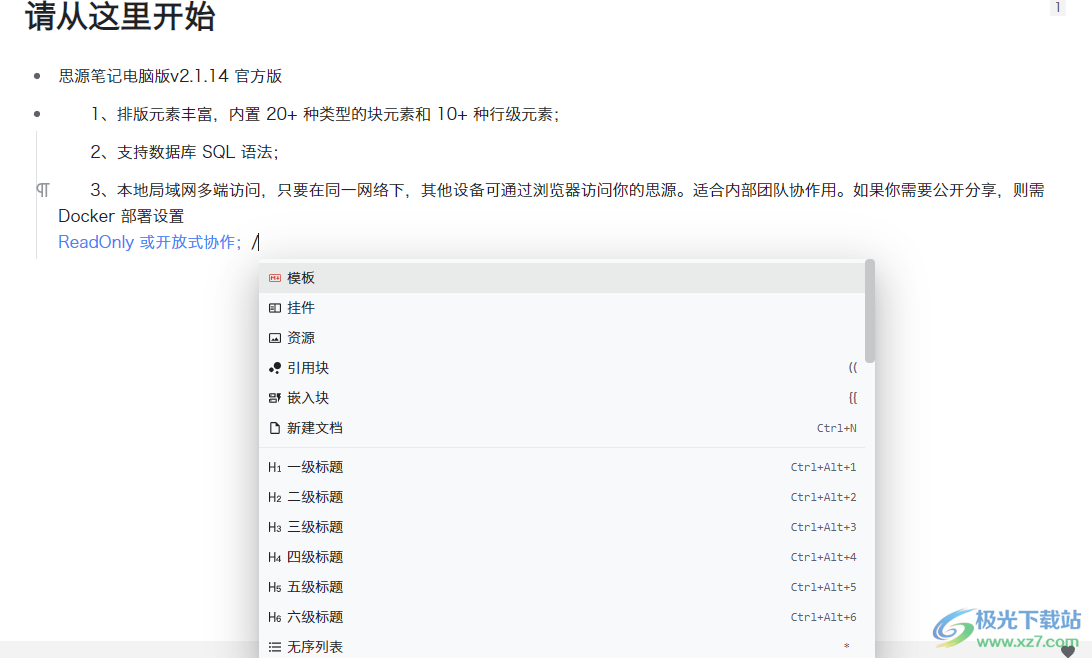Click the 无序列表 unordered list icon

pyautogui.click(x=275, y=646)
